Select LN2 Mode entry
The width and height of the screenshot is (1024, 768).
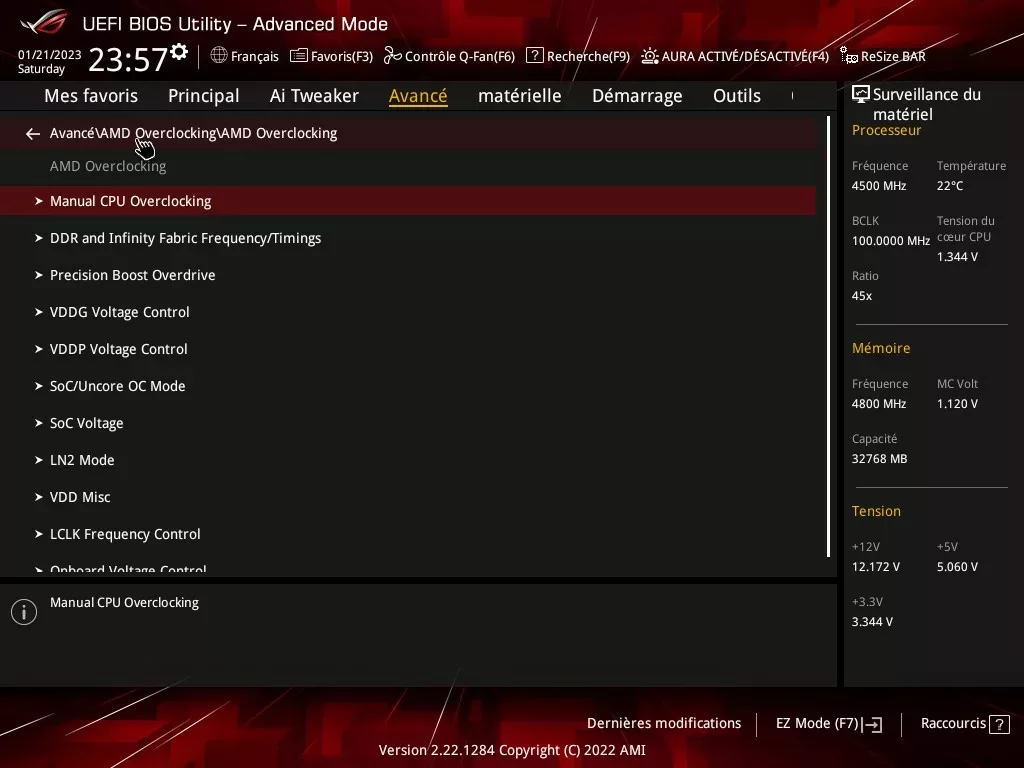(x=81, y=460)
